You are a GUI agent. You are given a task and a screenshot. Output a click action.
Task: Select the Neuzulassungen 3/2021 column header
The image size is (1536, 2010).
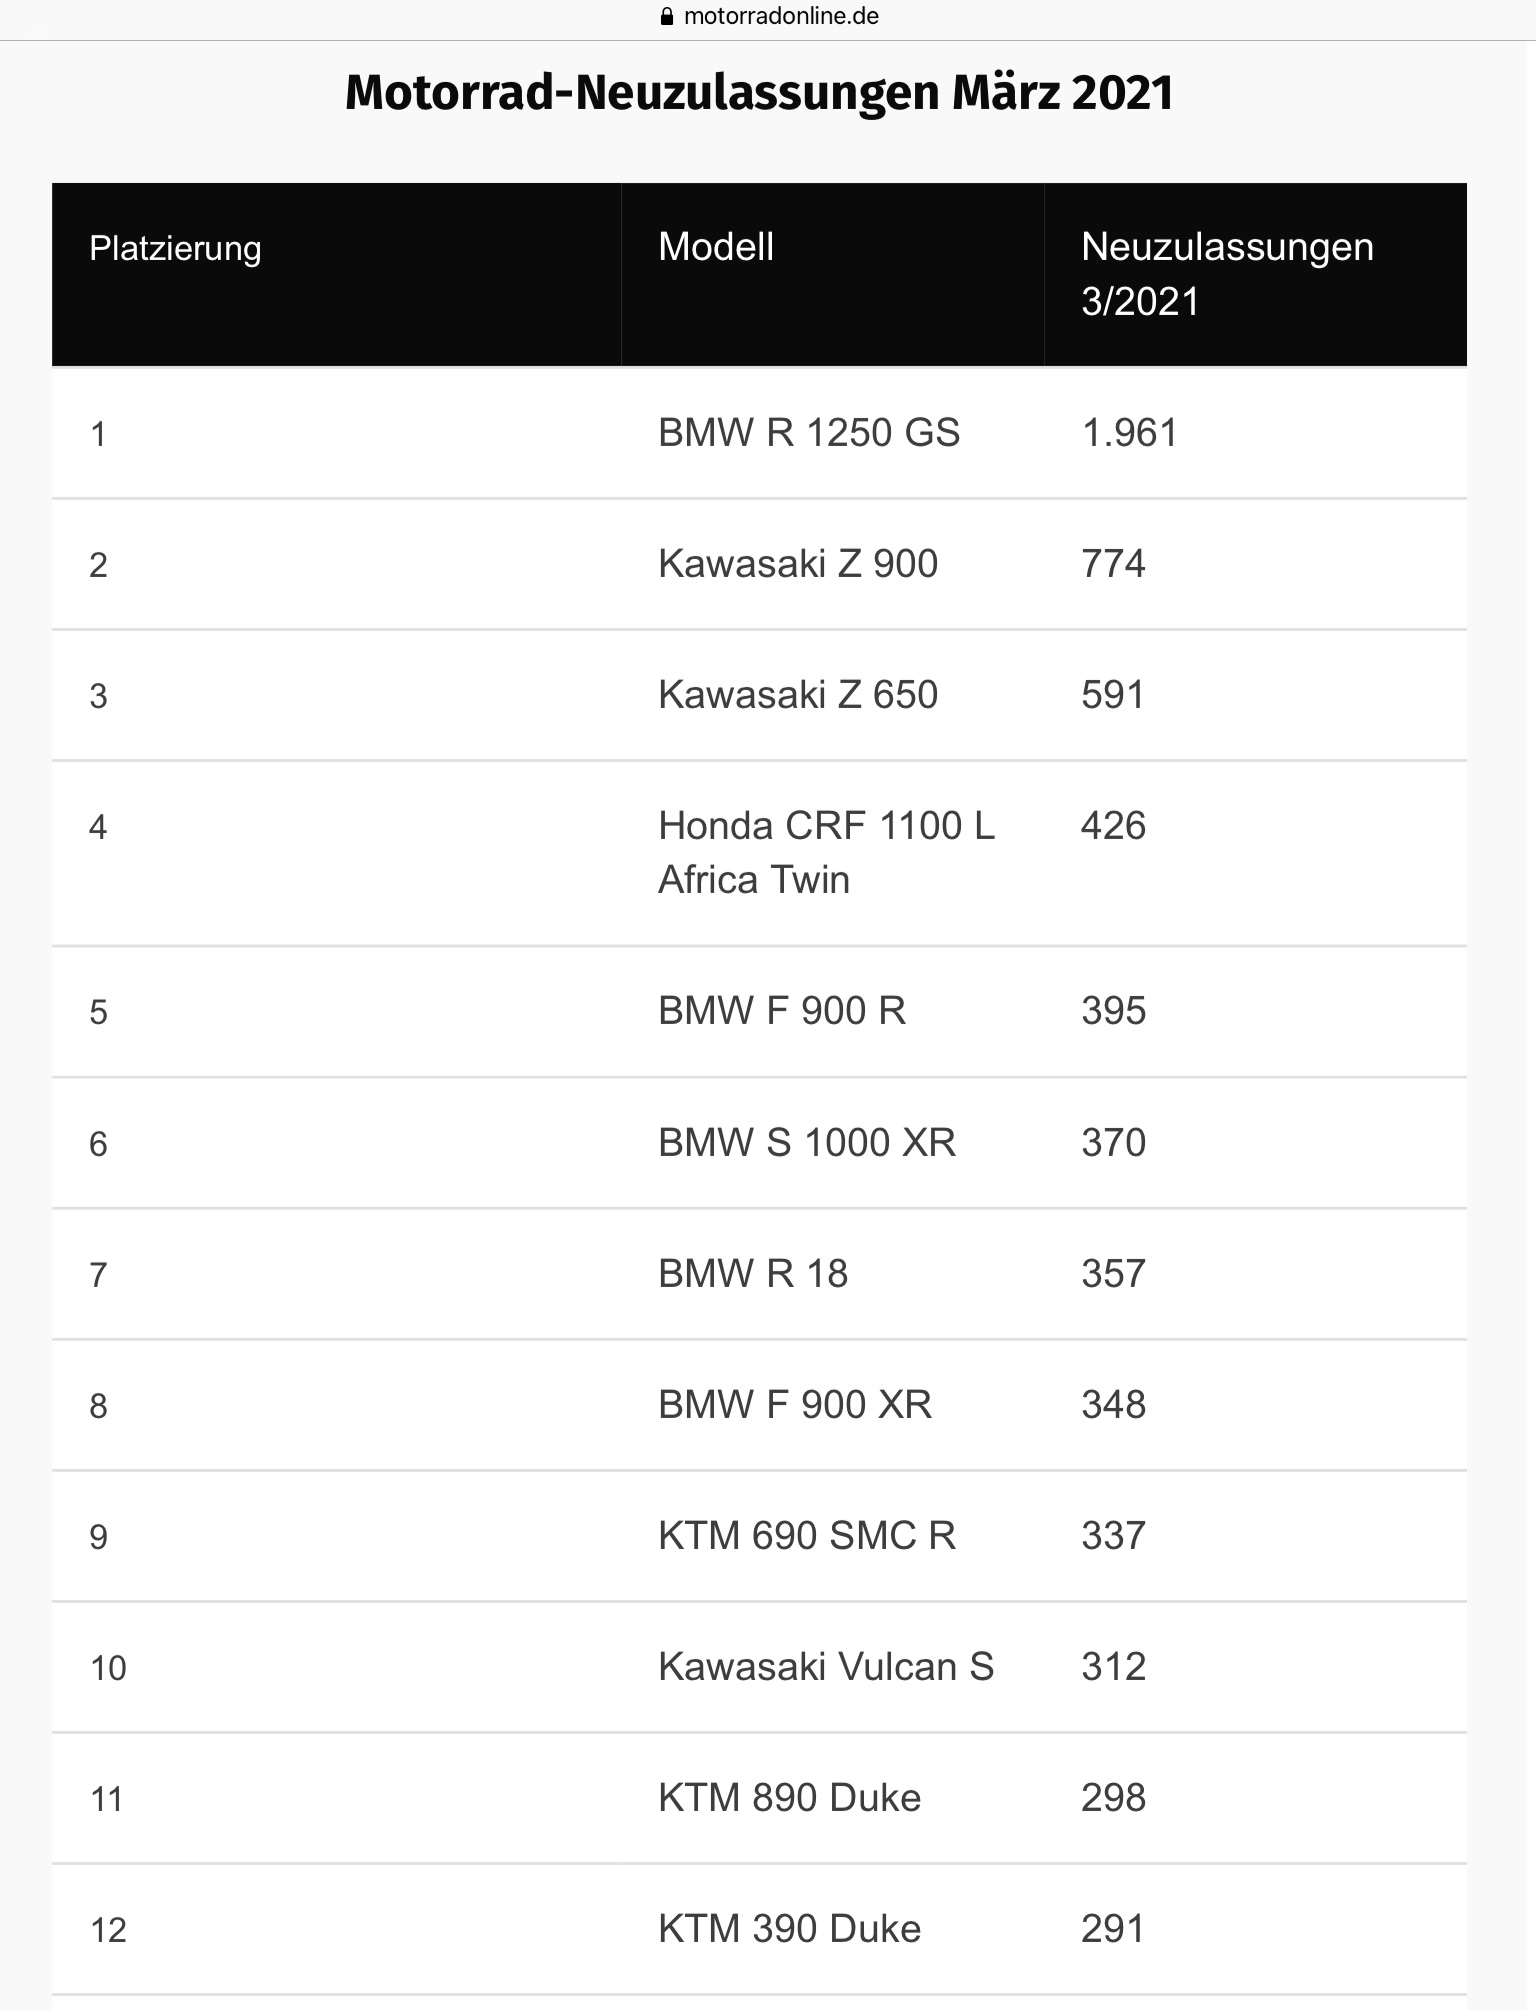pos(1227,274)
